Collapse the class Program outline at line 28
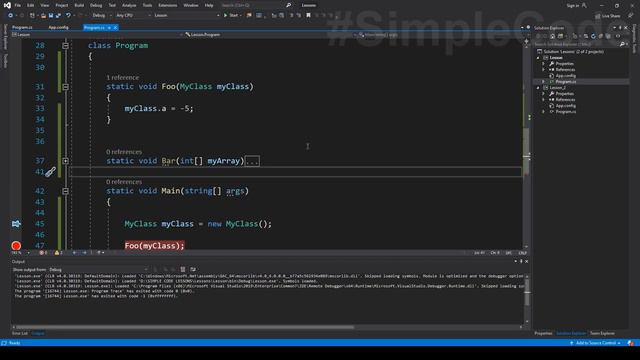 (65, 46)
